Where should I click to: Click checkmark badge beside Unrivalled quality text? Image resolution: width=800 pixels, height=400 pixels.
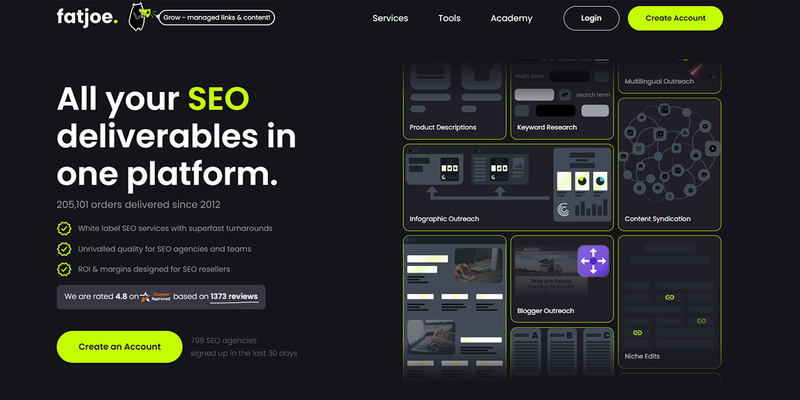coord(64,249)
